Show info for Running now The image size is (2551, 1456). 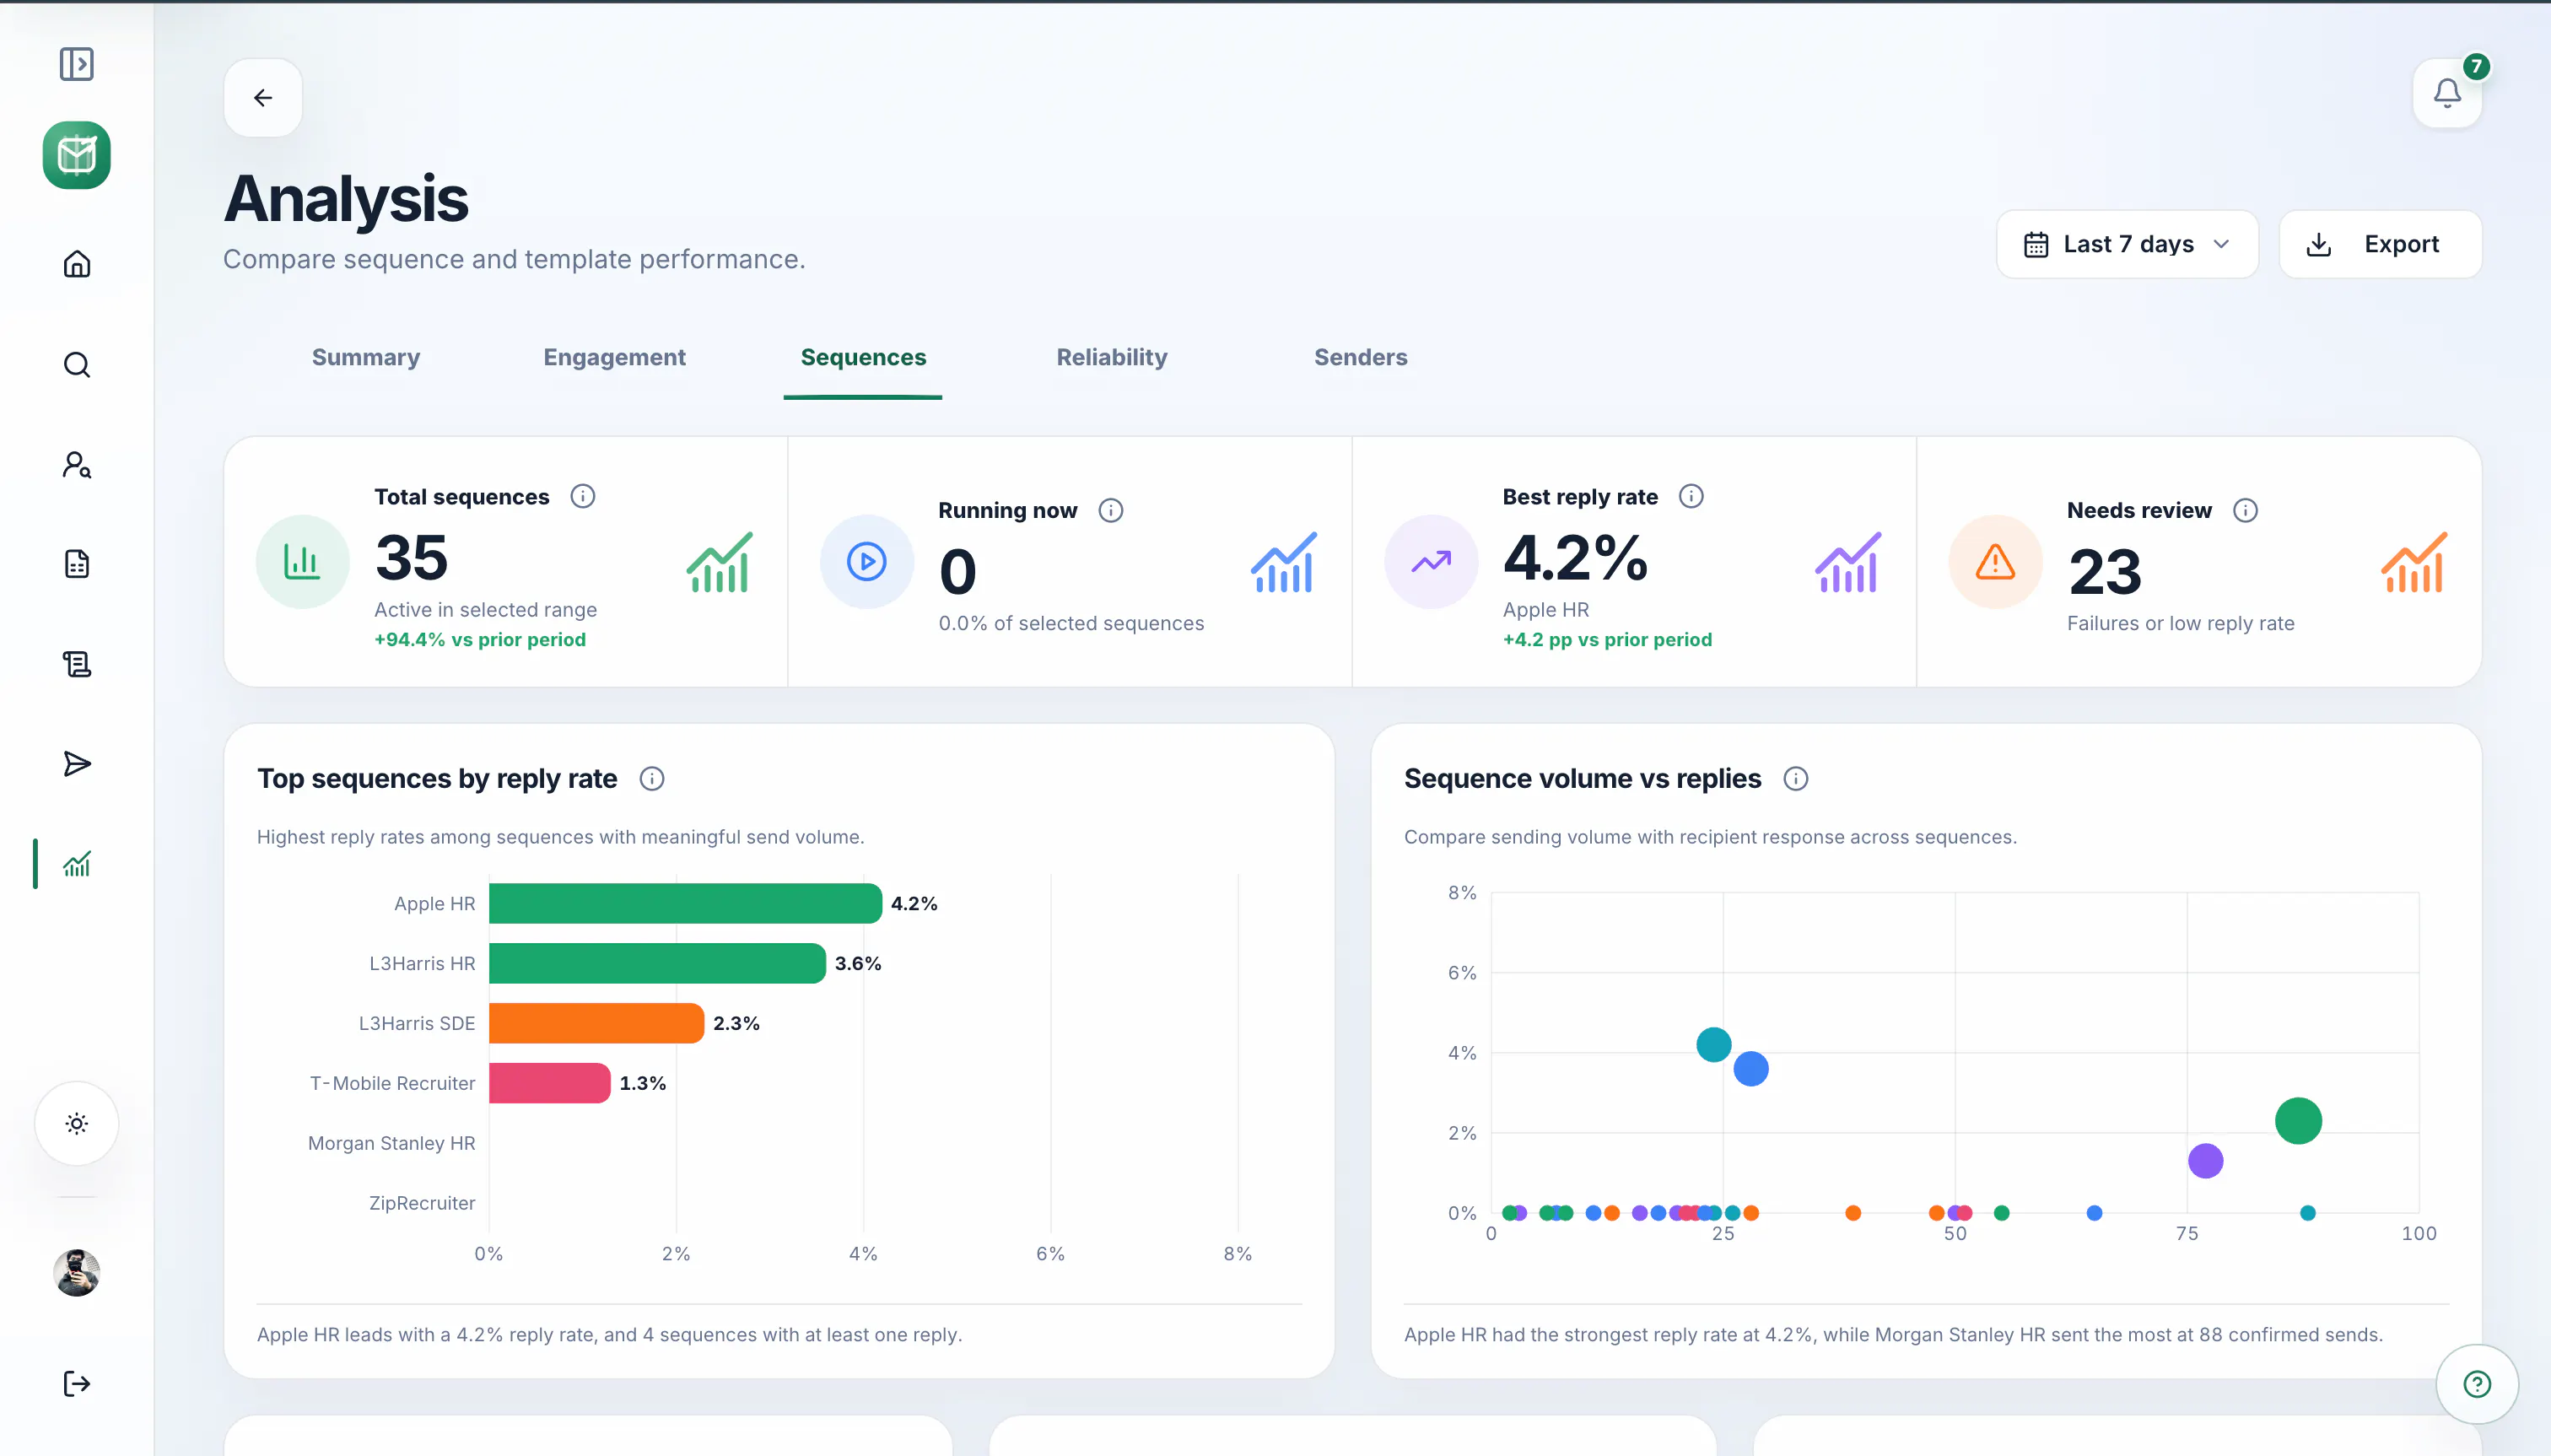[x=1111, y=510]
